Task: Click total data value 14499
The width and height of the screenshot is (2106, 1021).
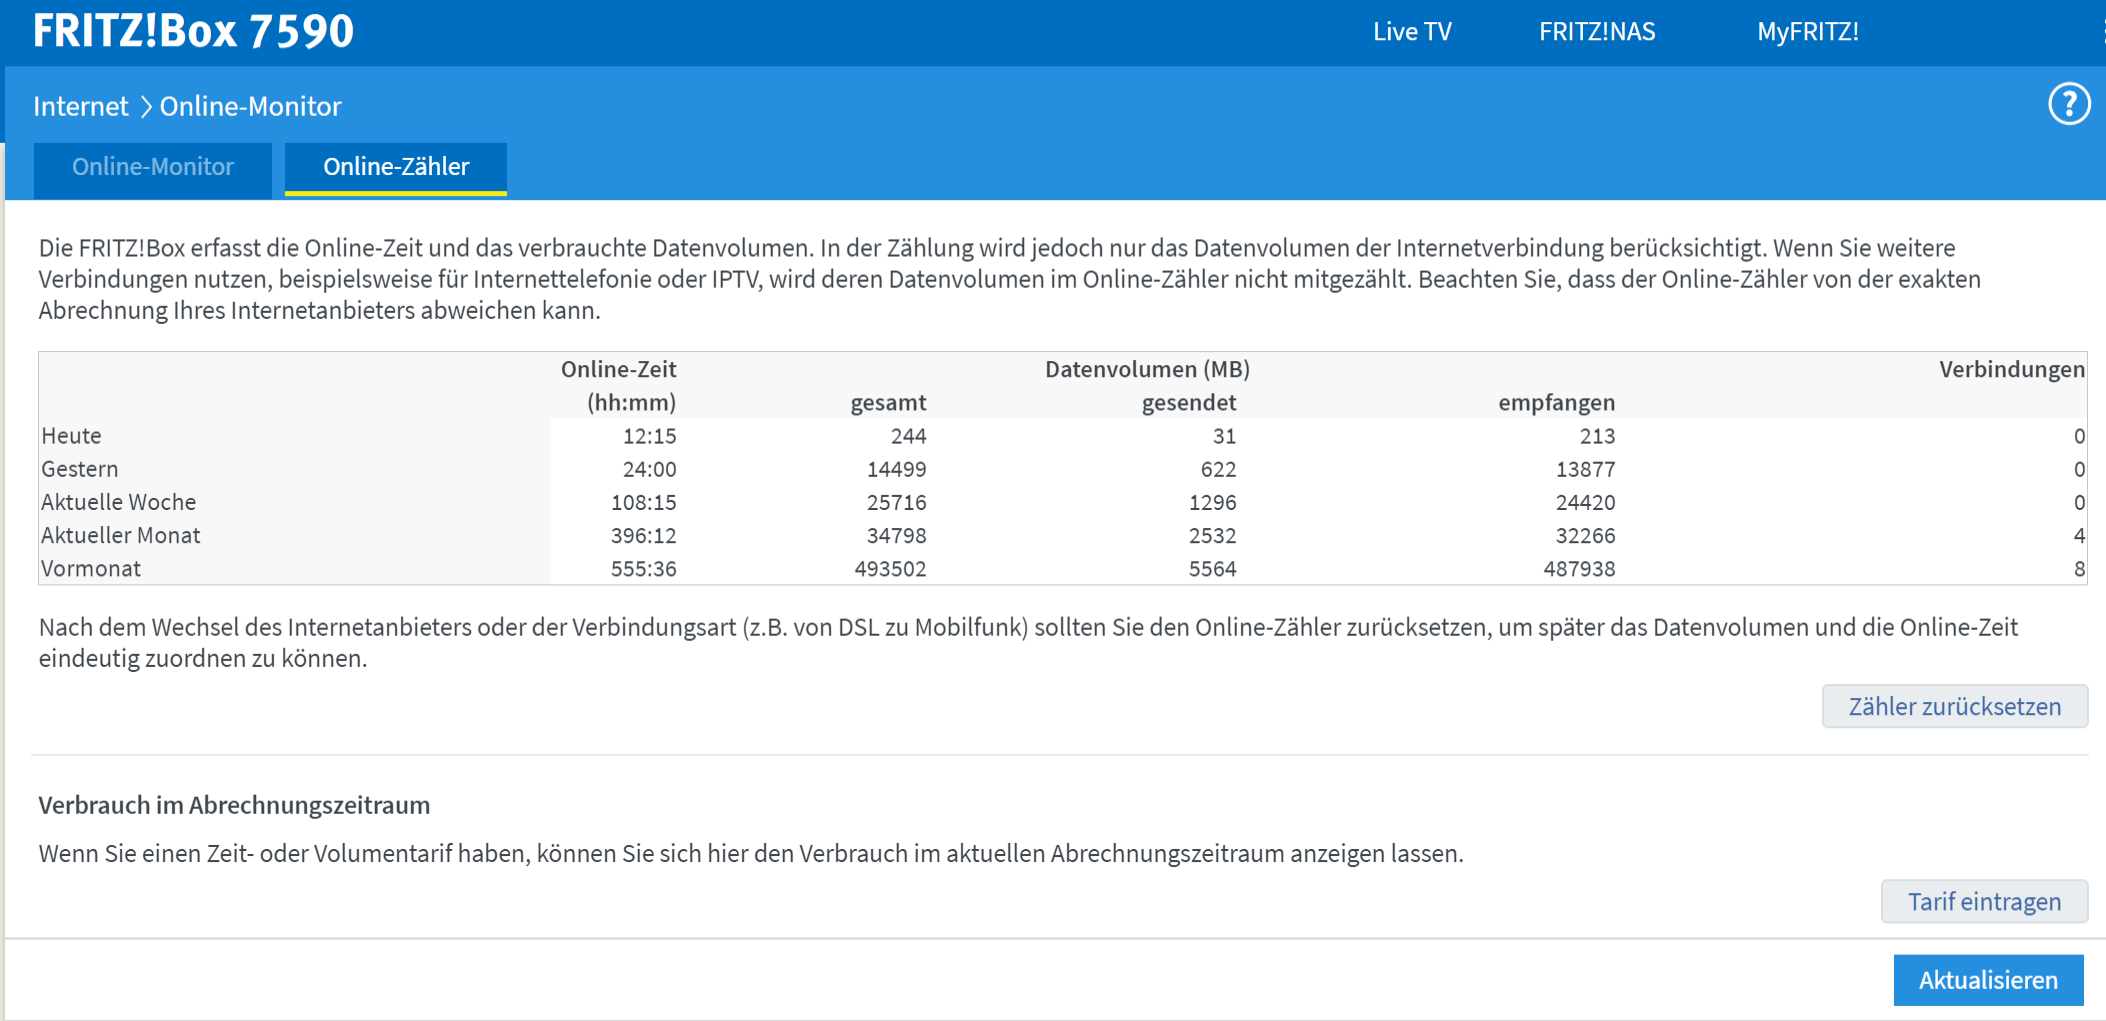Action: click(x=896, y=469)
